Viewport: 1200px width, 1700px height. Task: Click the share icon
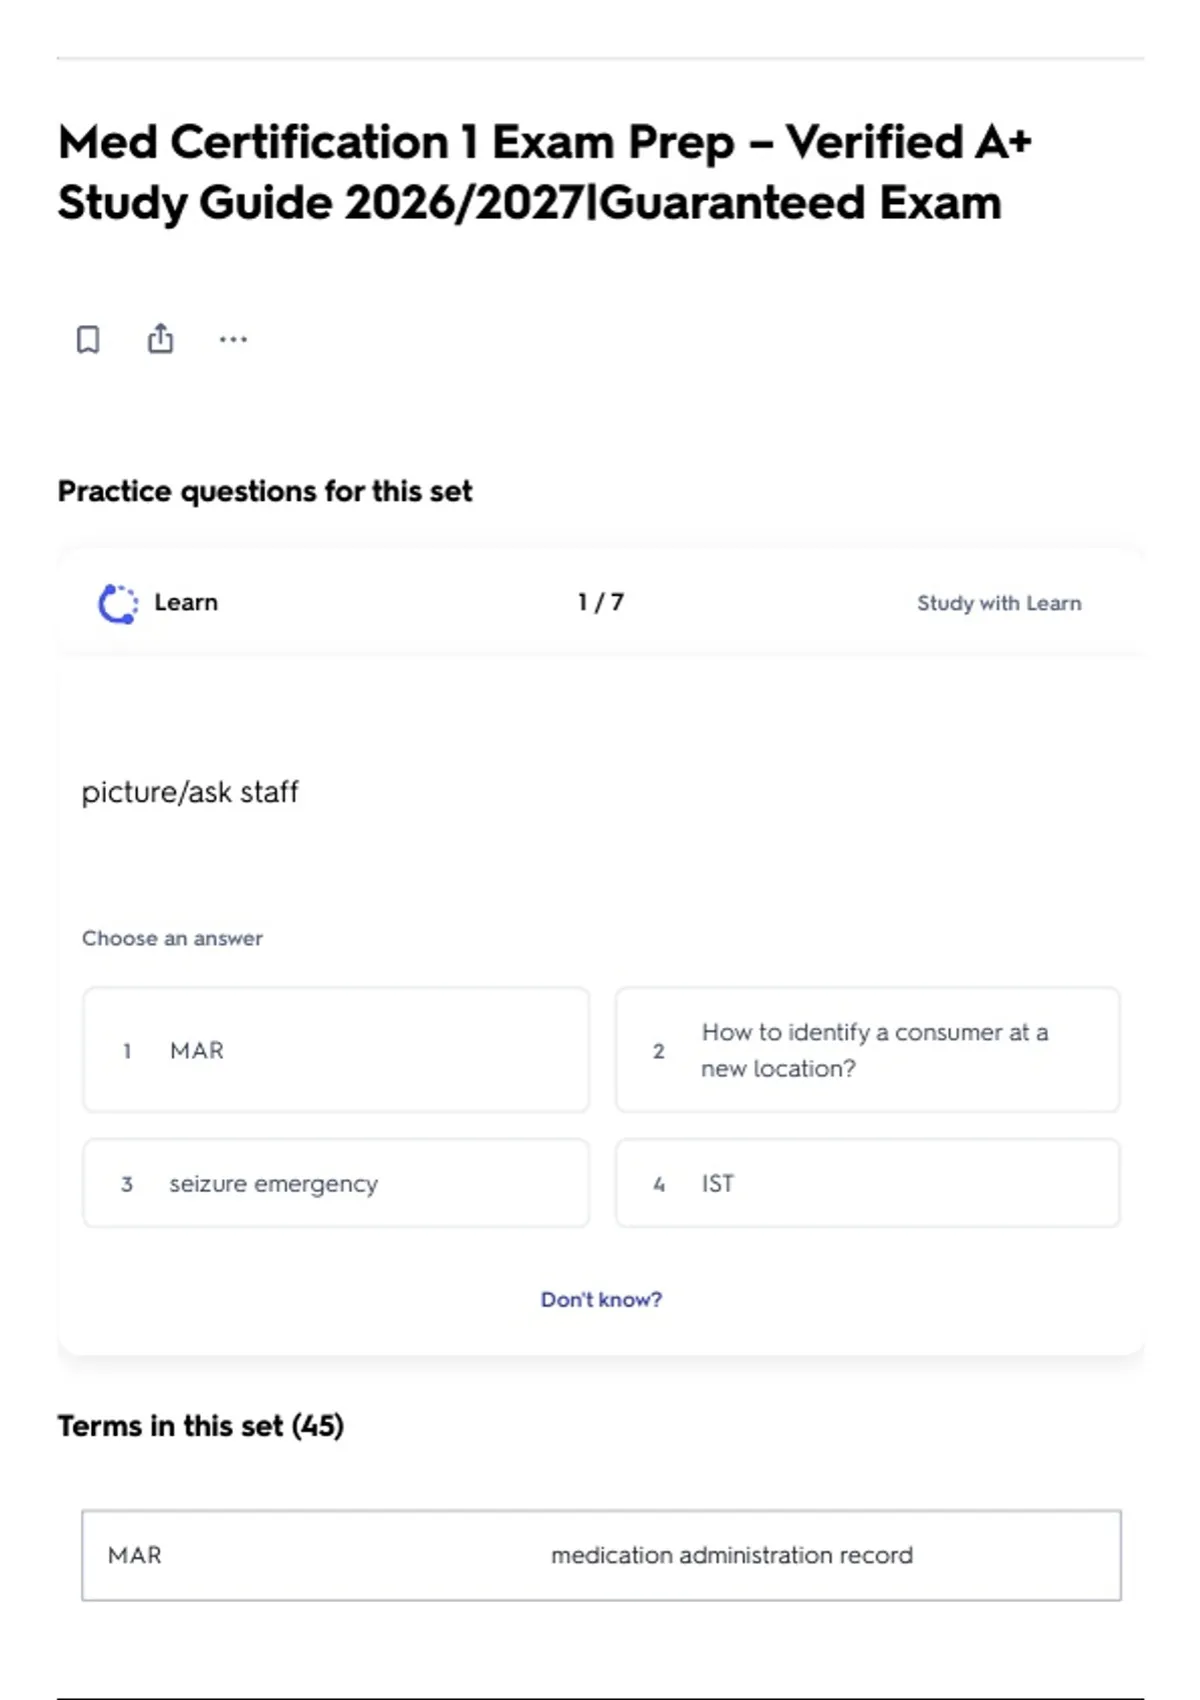160,338
